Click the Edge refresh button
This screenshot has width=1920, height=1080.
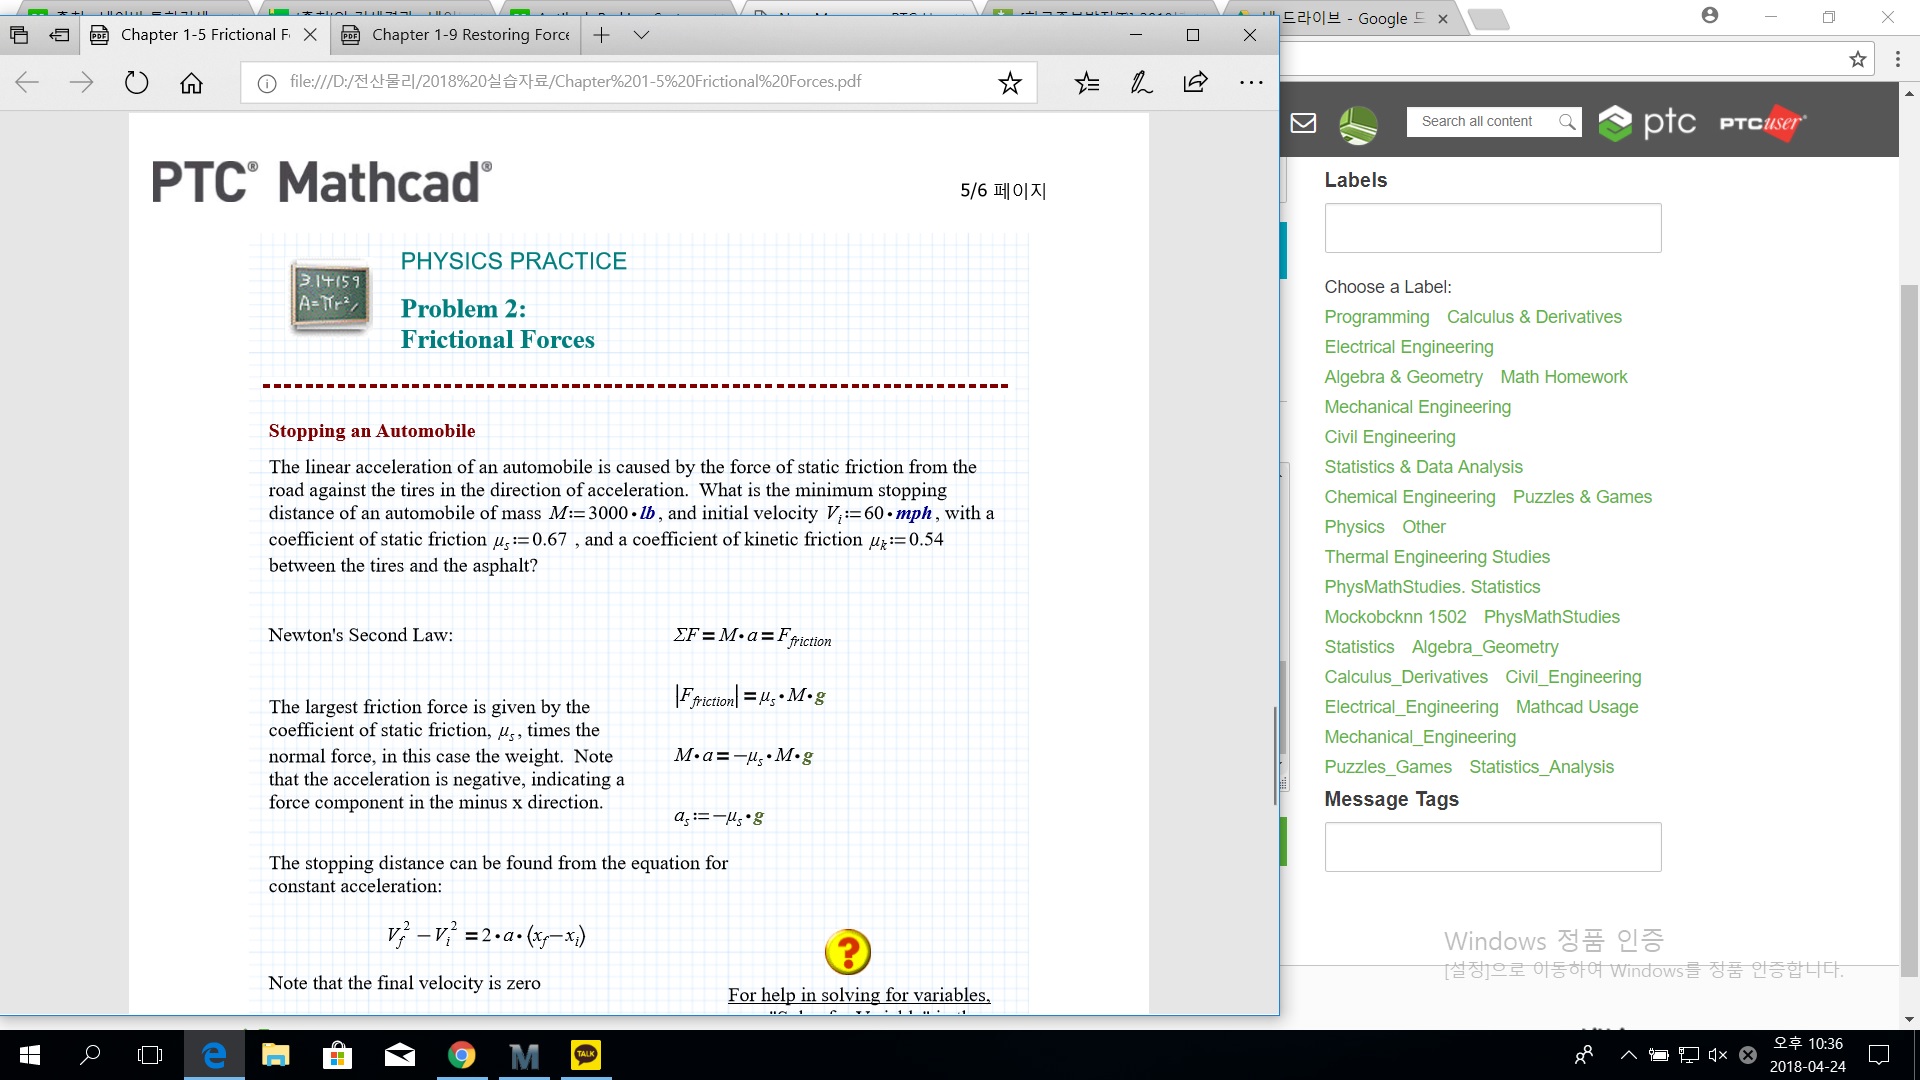[136, 82]
